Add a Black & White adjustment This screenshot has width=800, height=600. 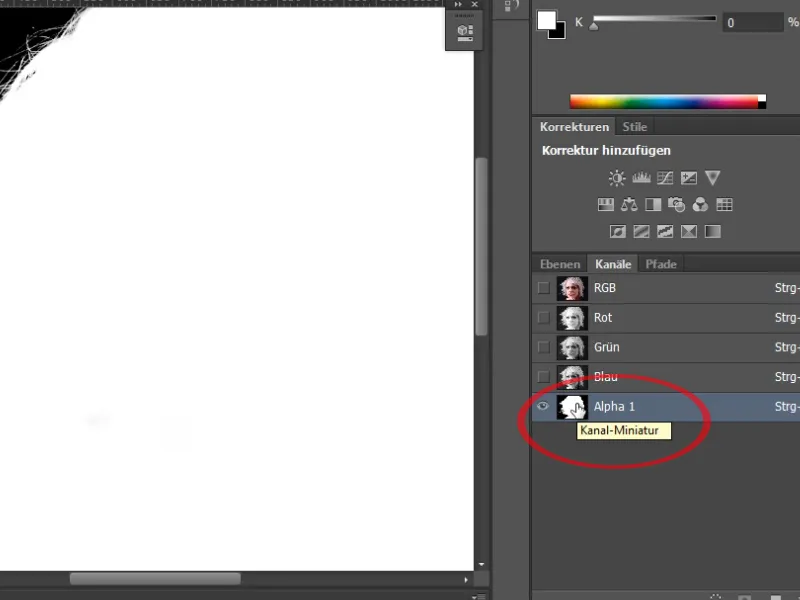point(653,205)
